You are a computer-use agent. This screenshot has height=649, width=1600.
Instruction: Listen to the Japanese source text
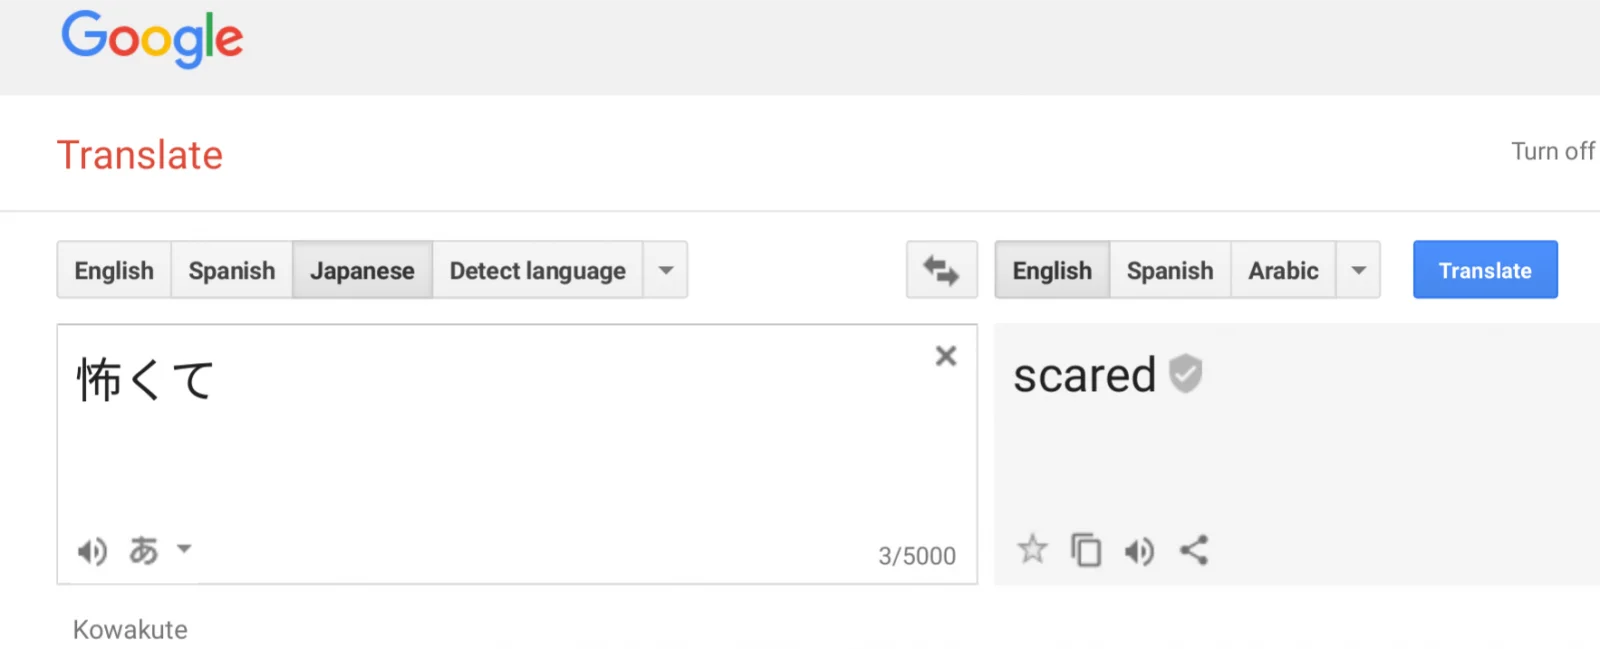[x=92, y=551]
